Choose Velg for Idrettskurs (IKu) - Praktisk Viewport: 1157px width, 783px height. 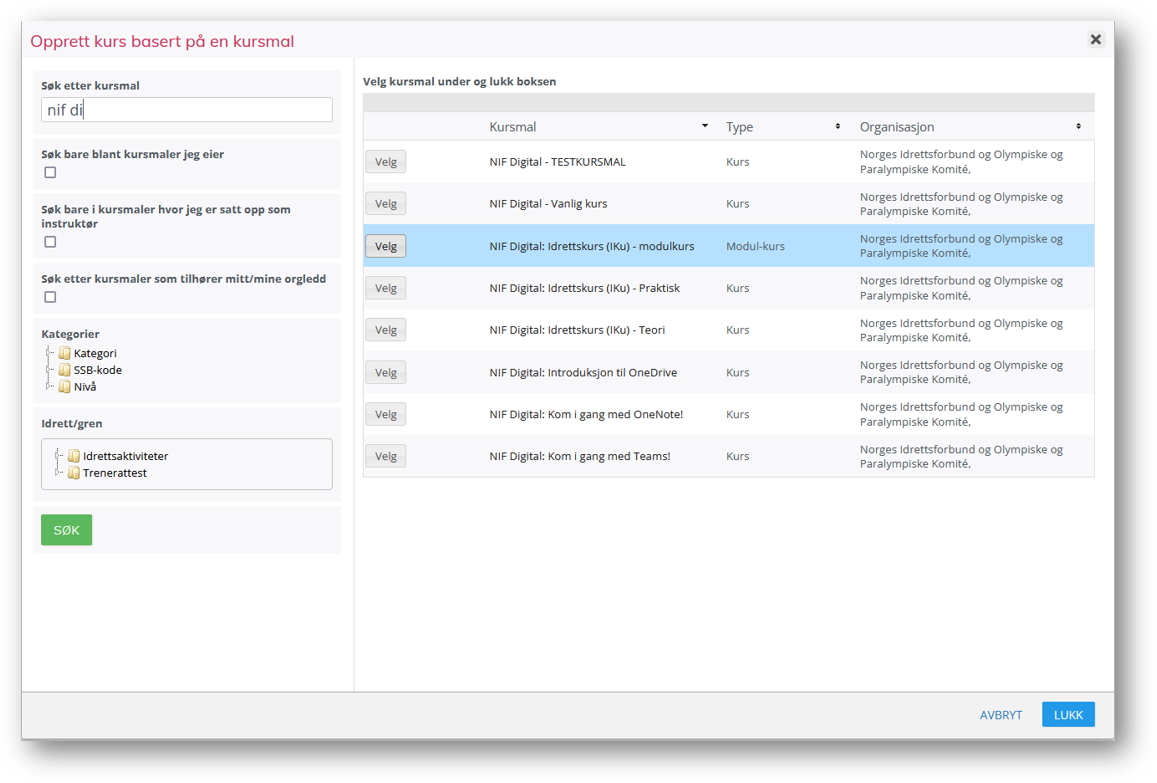[x=386, y=288]
